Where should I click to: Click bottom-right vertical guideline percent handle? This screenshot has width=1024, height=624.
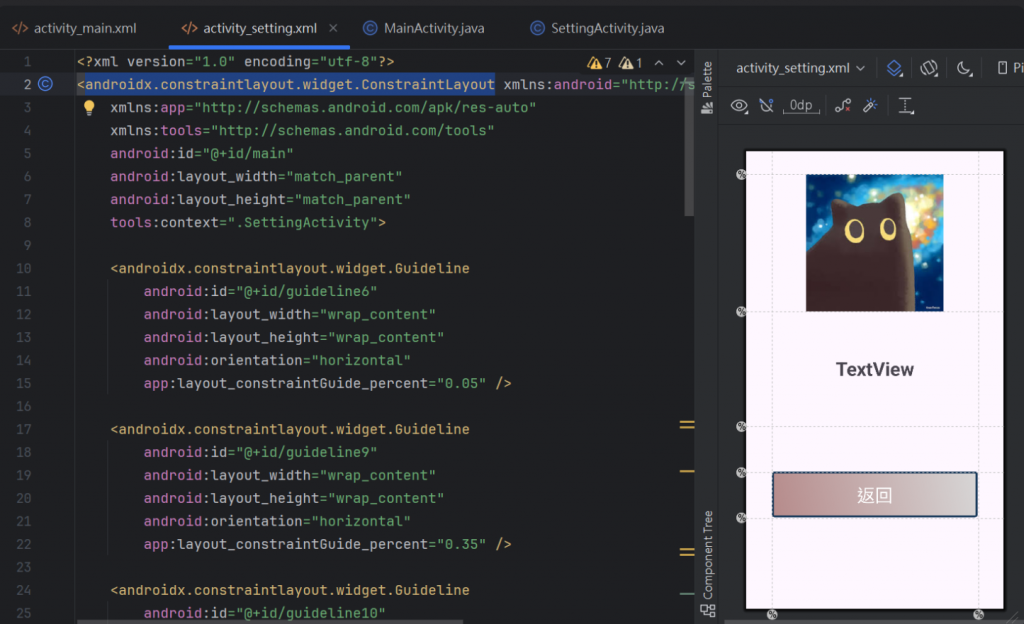(978, 614)
